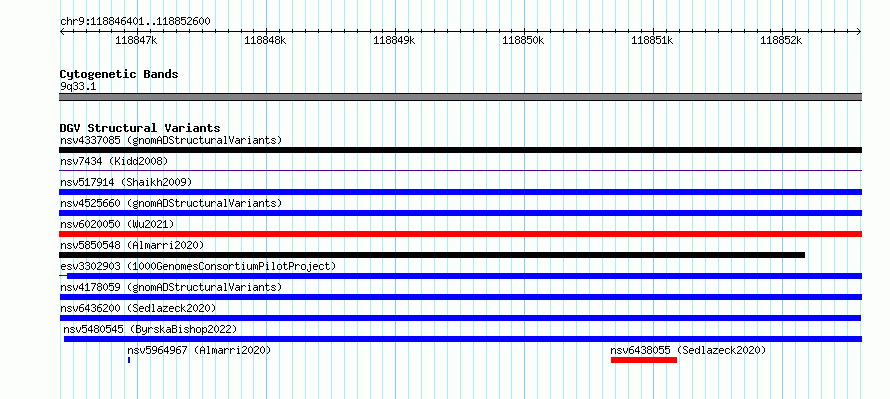Image resolution: width=890 pixels, height=399 pixels.
Task: Click the nsv4337085 (gnomADStructuralVariants) label
Action: click(171, 140)
